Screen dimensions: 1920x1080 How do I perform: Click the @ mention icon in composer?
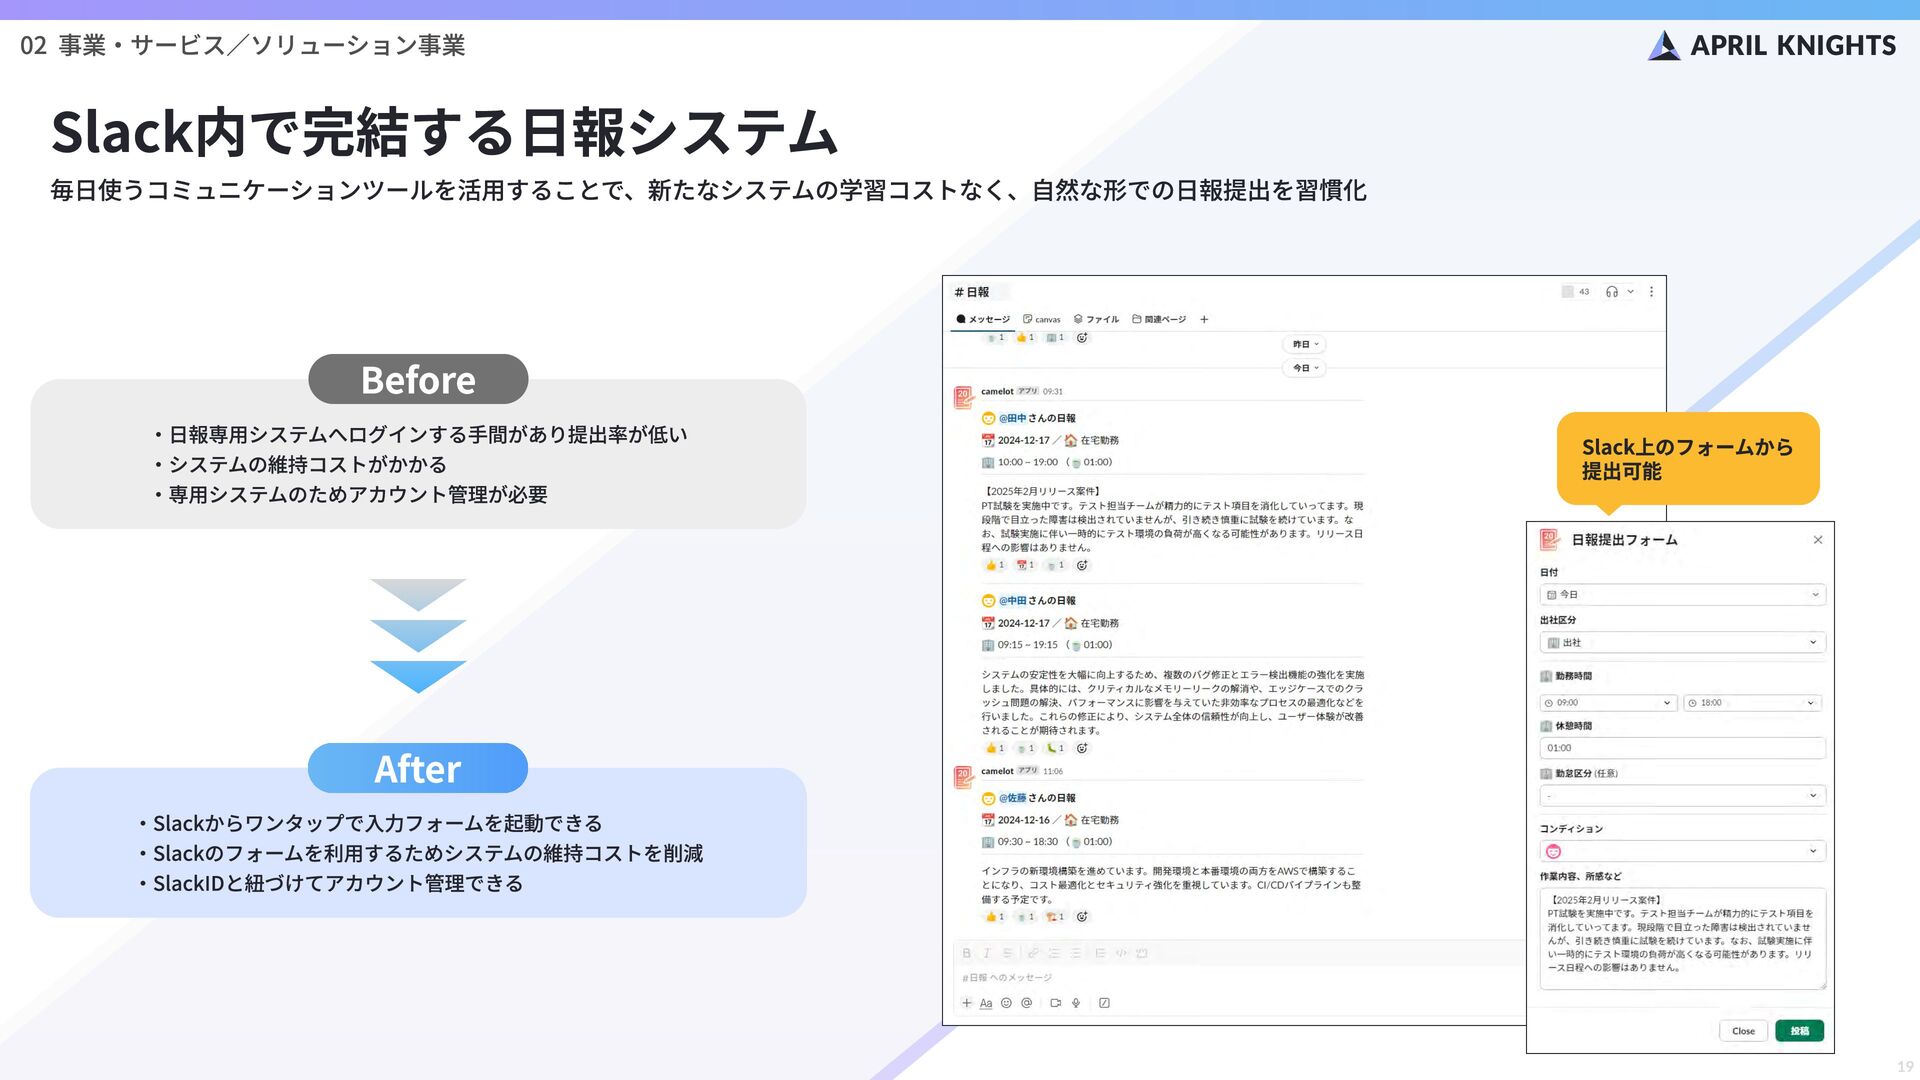(1026, 1003)
